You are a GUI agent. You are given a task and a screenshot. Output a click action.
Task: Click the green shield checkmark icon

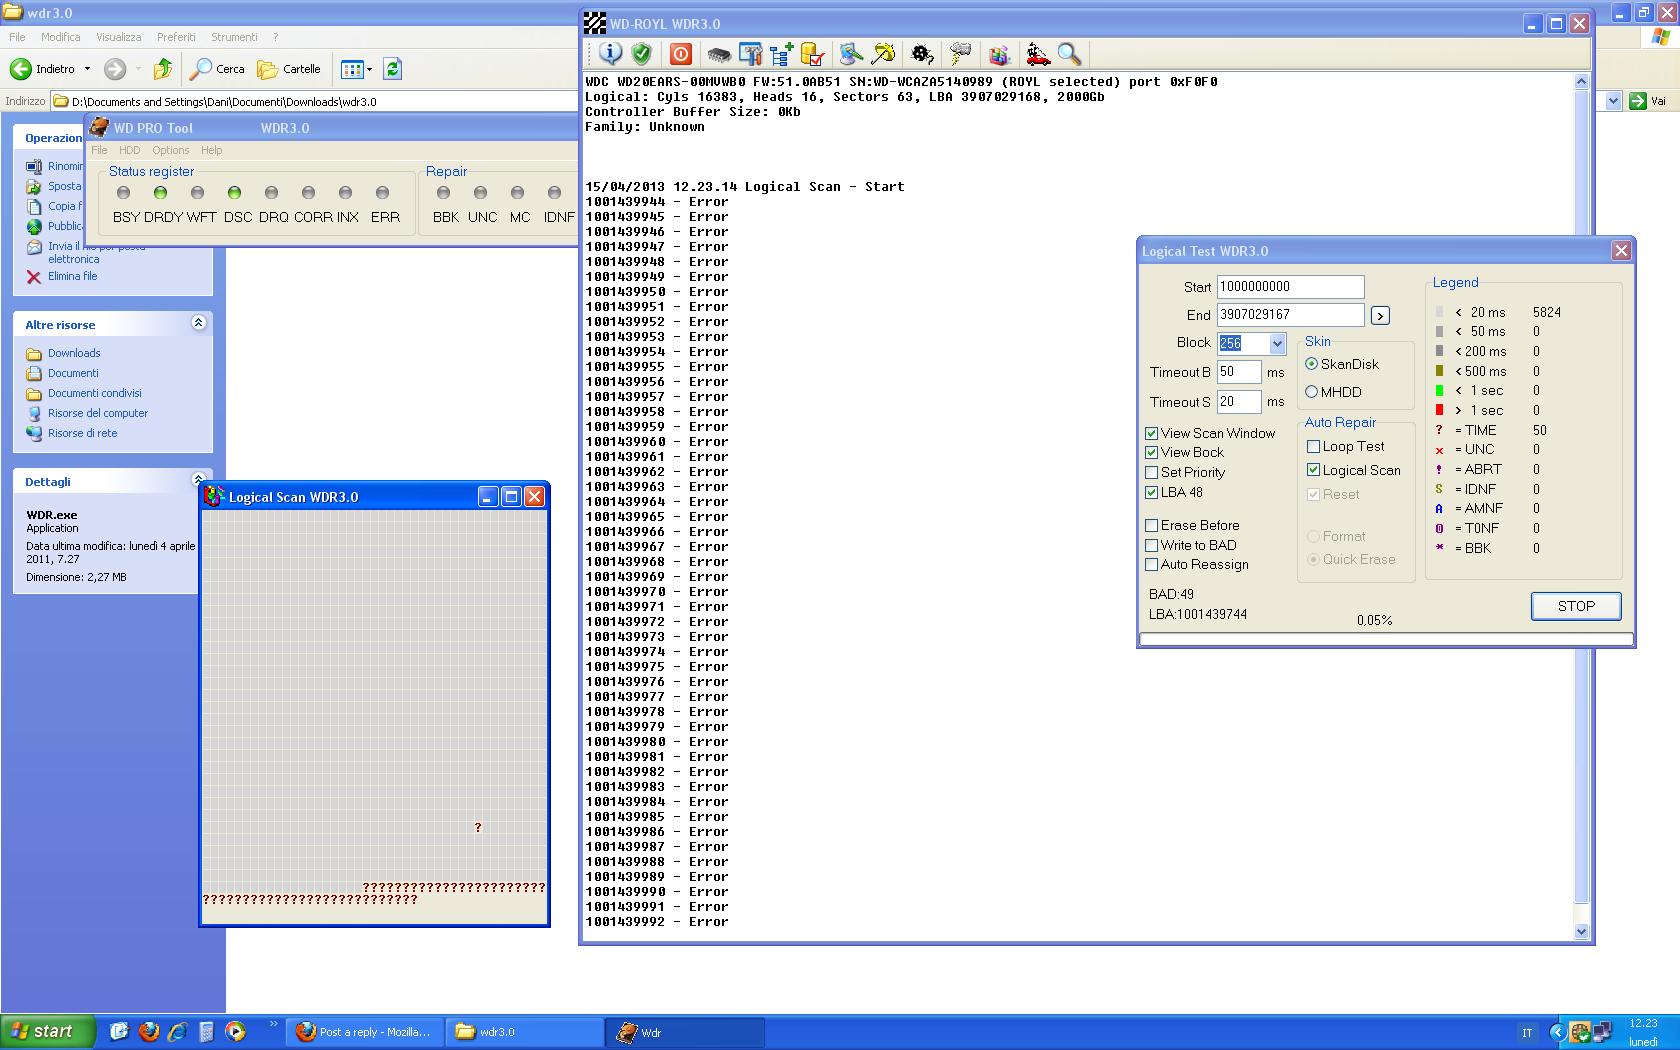642,54
